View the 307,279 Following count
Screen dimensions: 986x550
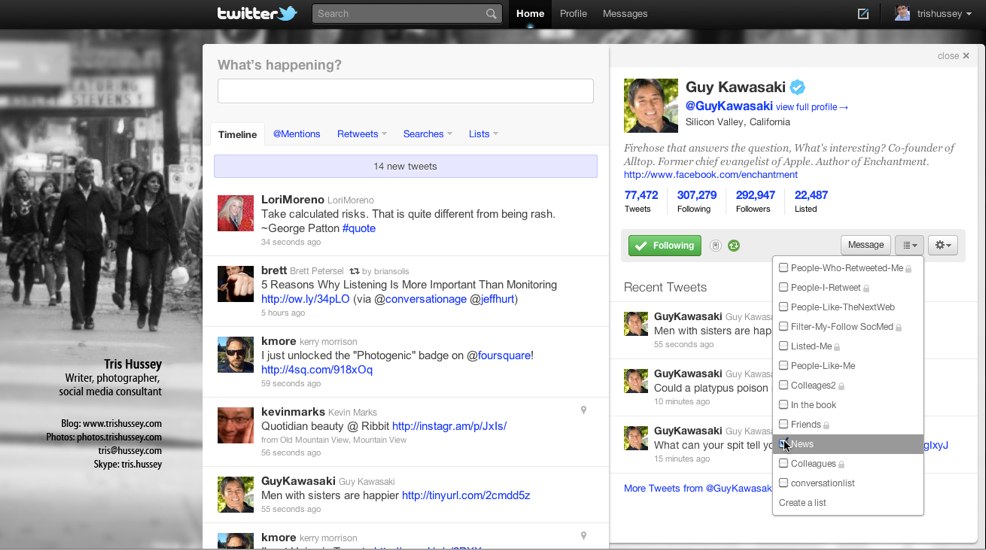[x=696, y=201]
